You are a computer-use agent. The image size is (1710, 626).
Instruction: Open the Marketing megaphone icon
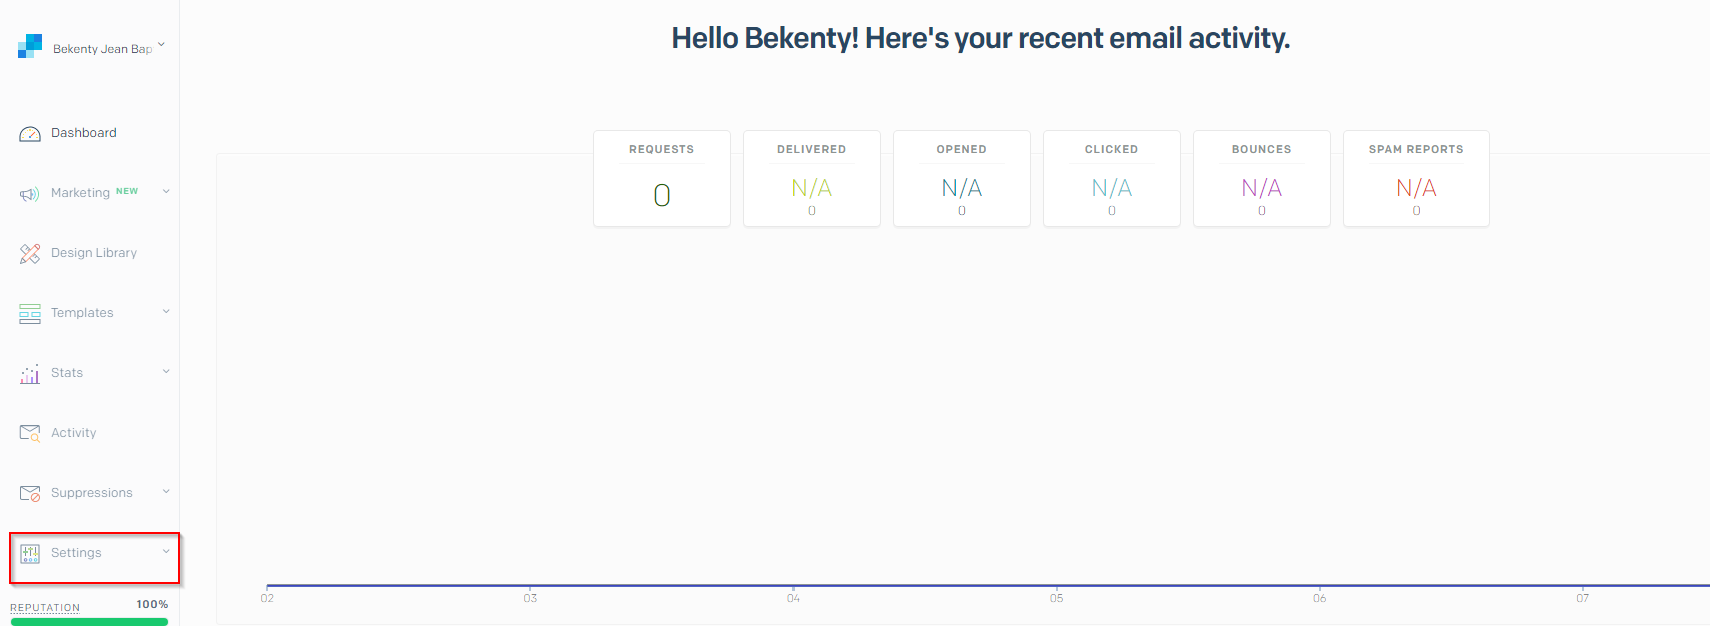[29, 192]
